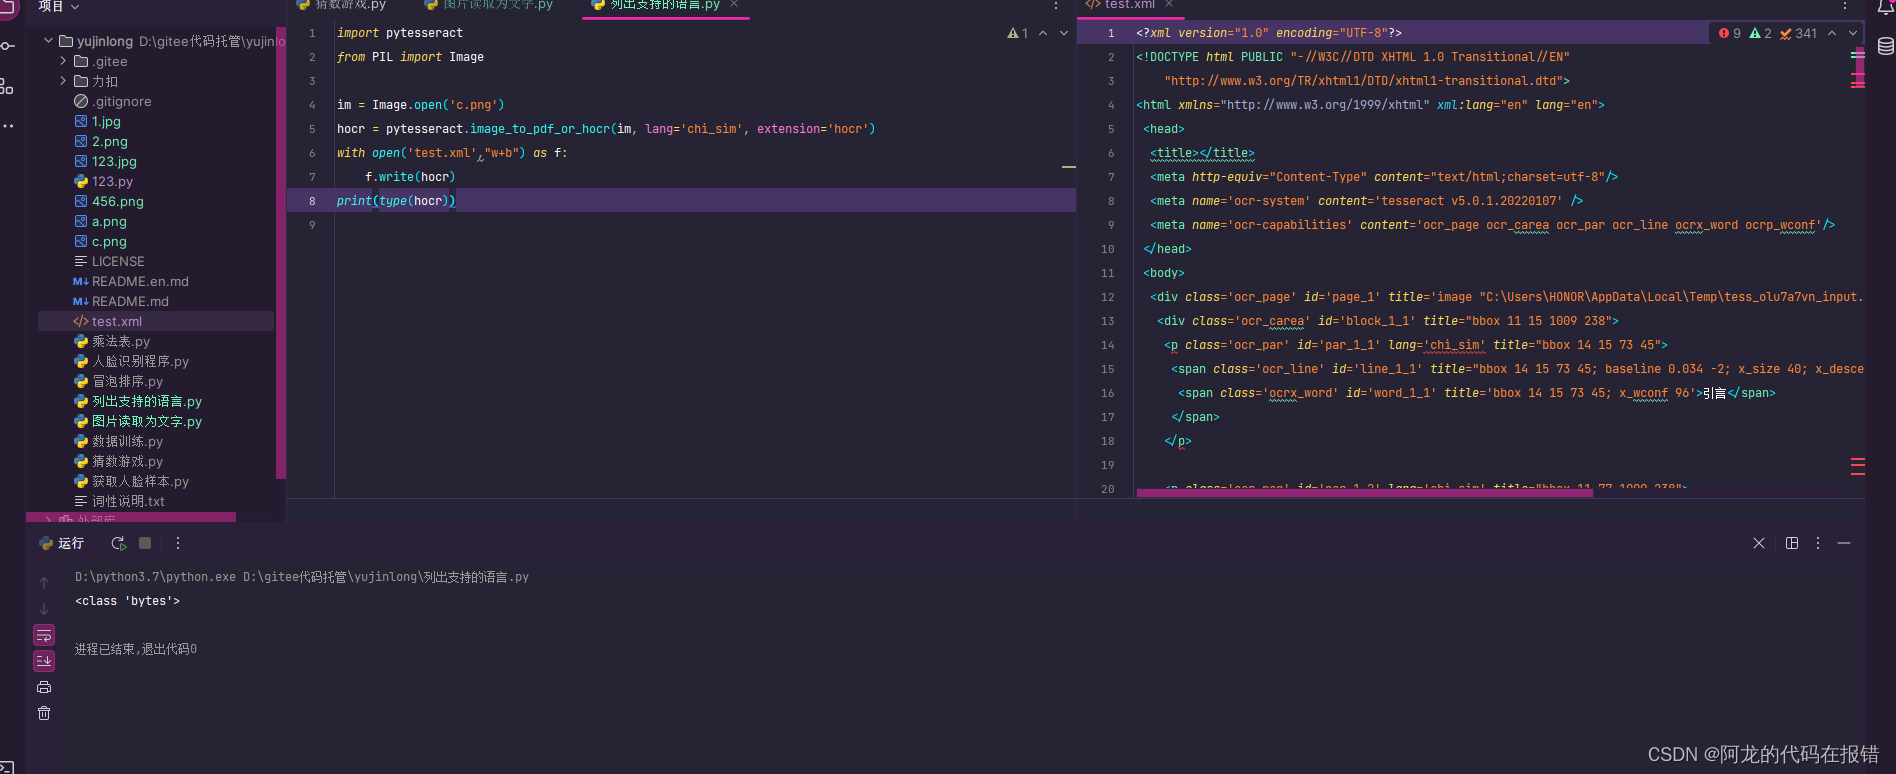Select 冒泡排序.py file
Viewport: 1896px width, 774px height.
click(119, 381)
